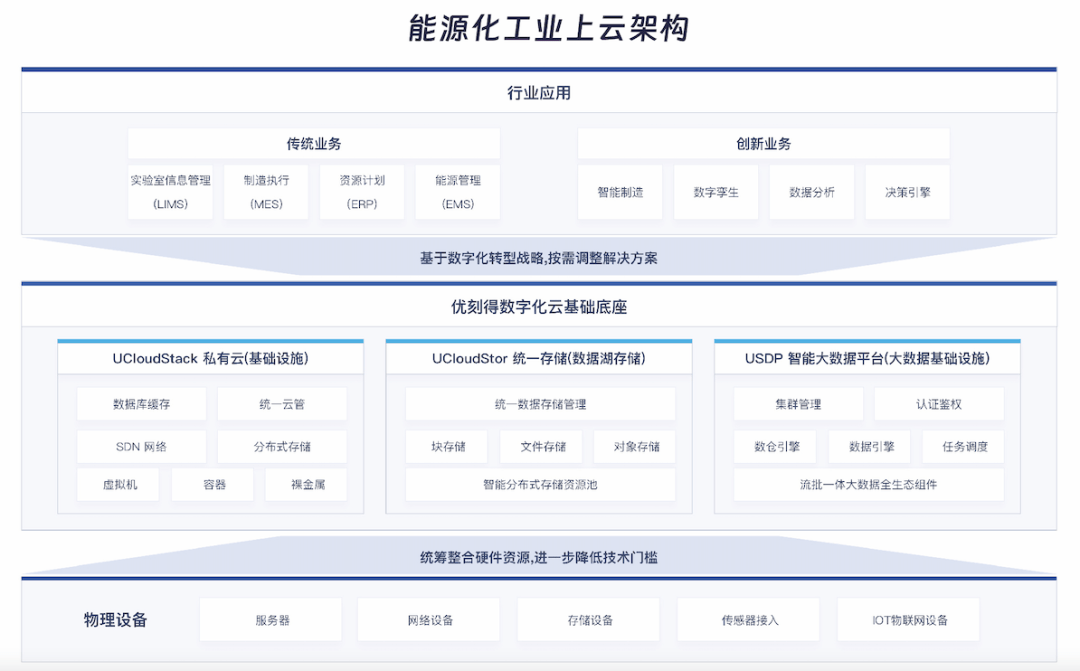
Task: Select the 资源计划 (ERP) box
Action: coord(362,192)
